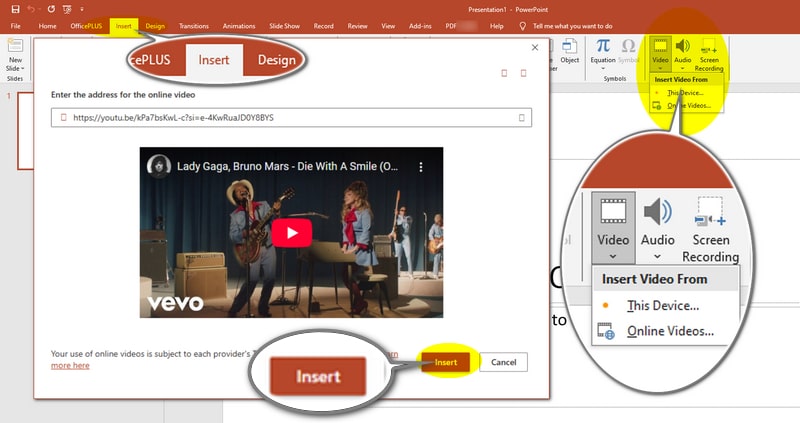Viewport: 800px width, 423px height.
Task: Open the Equation pi icon
Action: pos(603,46)
